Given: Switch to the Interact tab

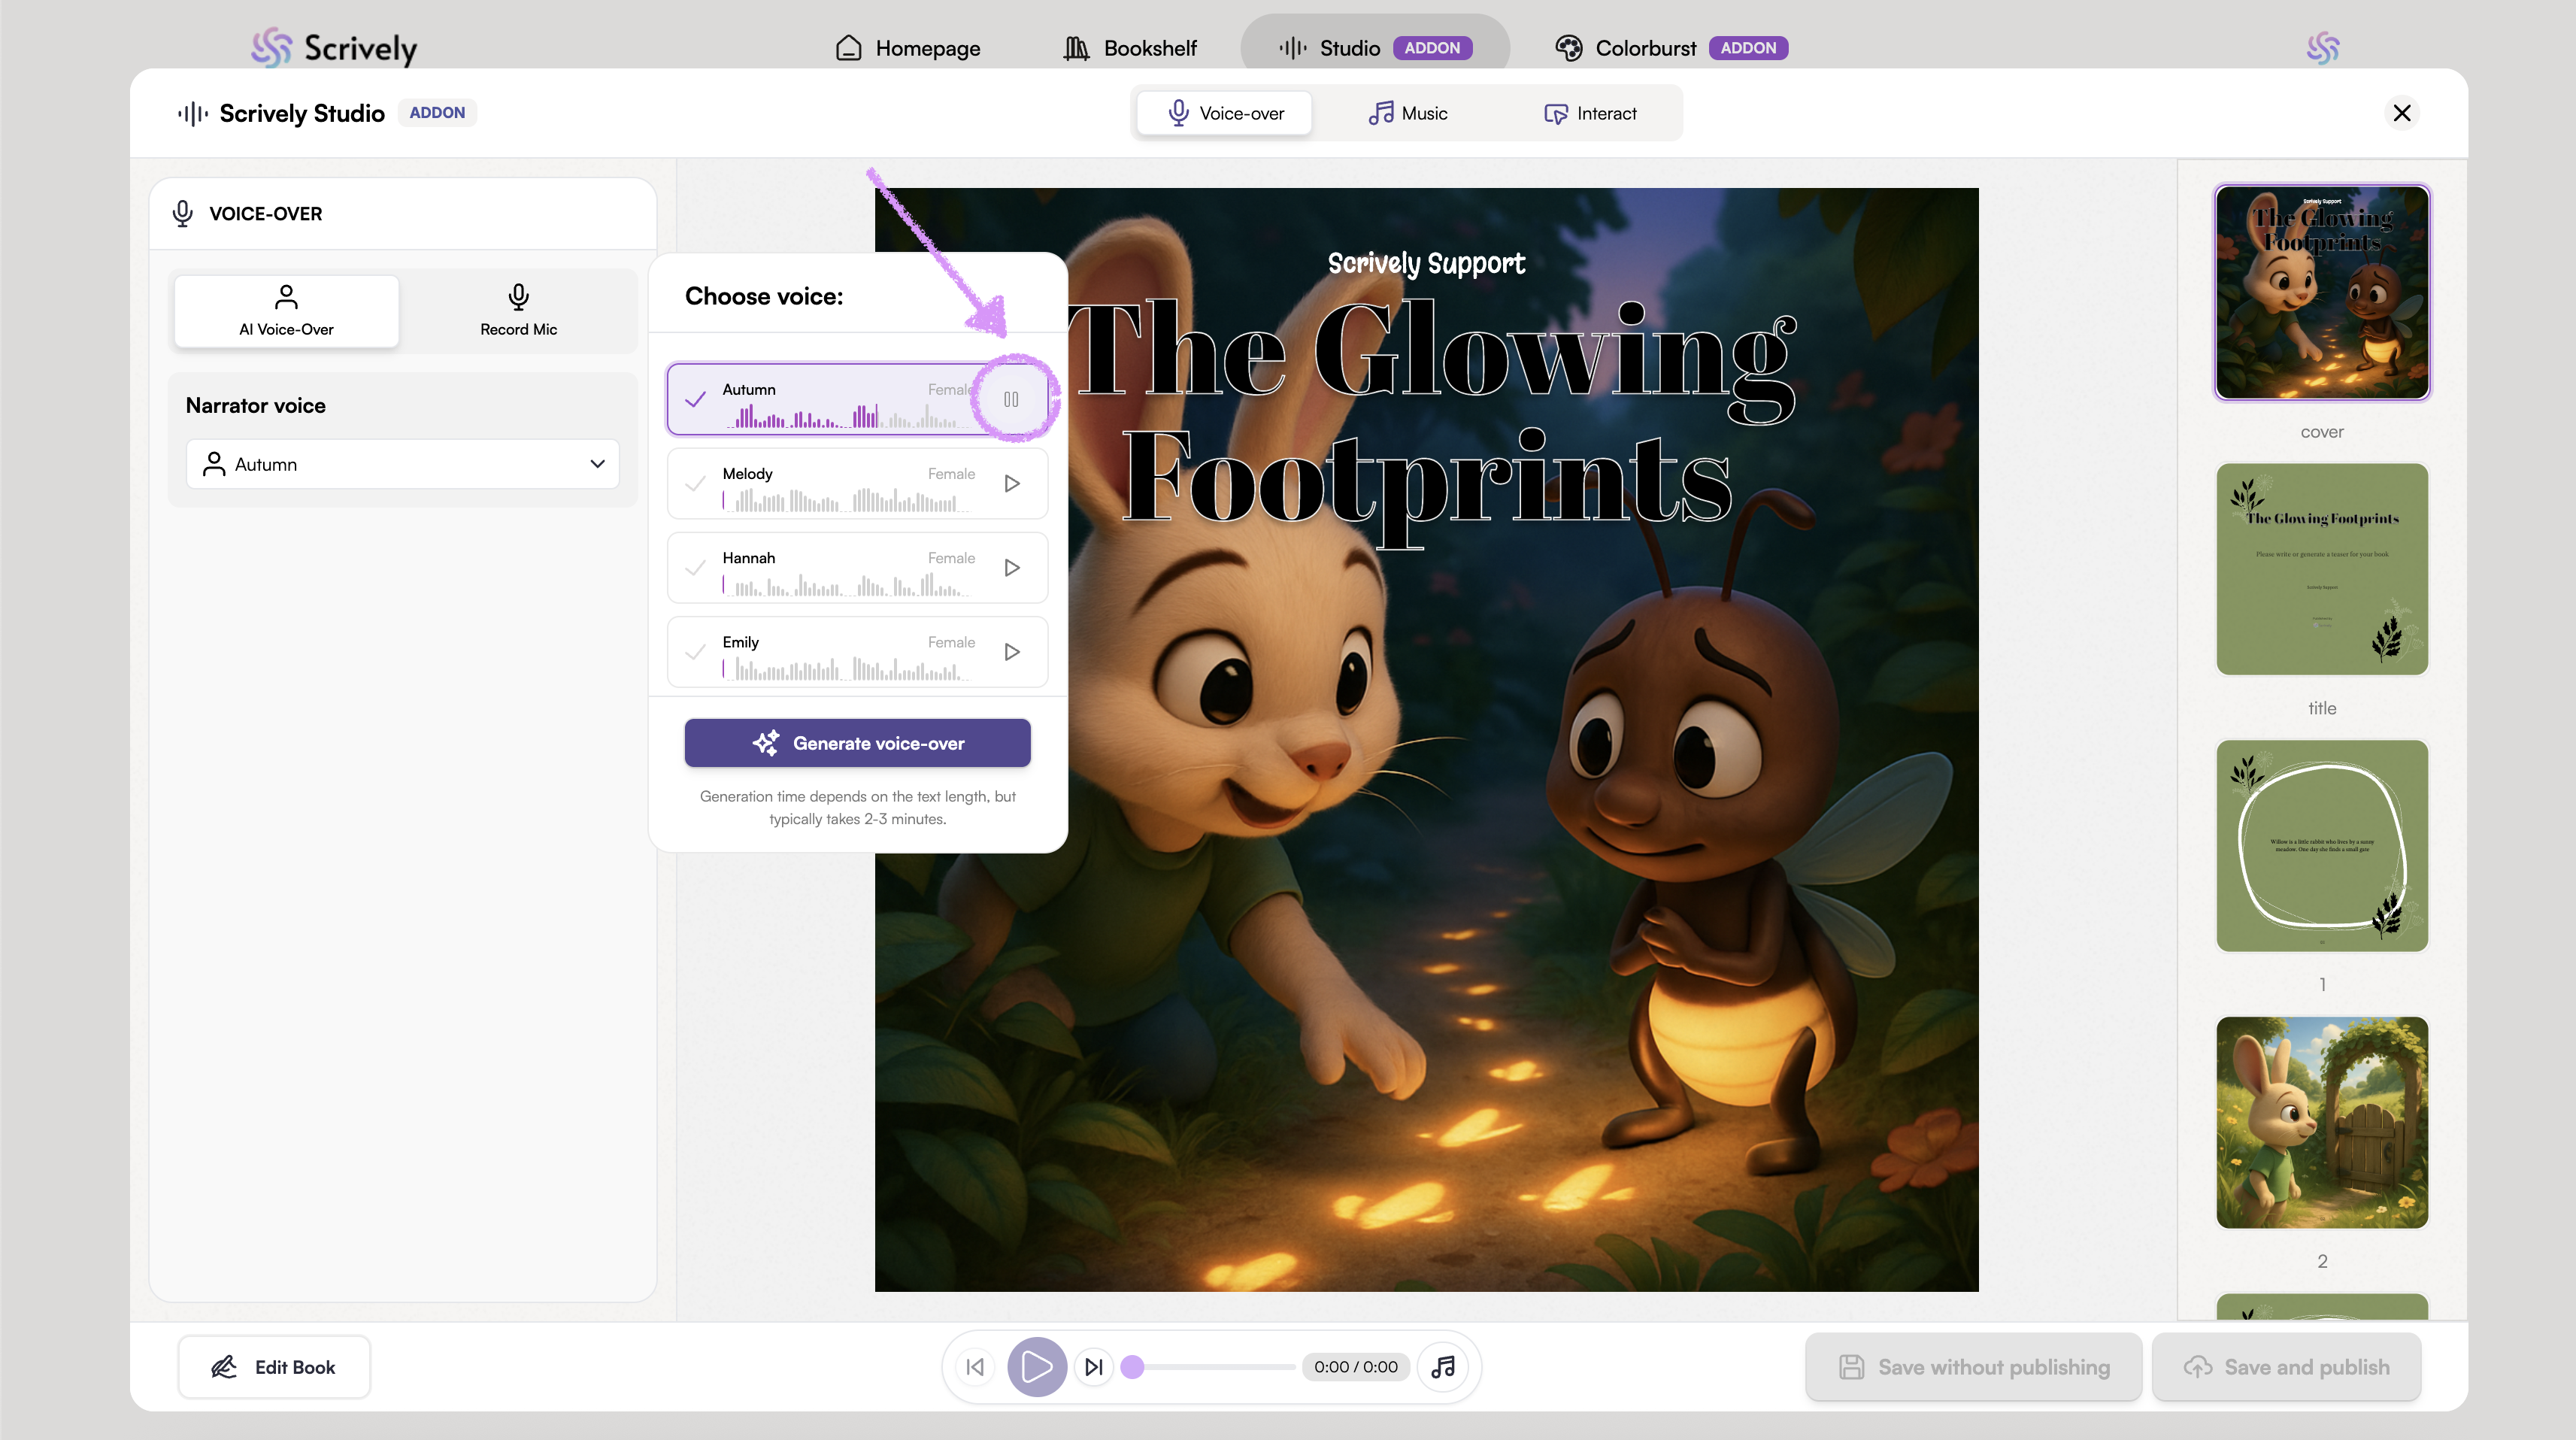Looking at the screenshot, I should point(1590,113).
